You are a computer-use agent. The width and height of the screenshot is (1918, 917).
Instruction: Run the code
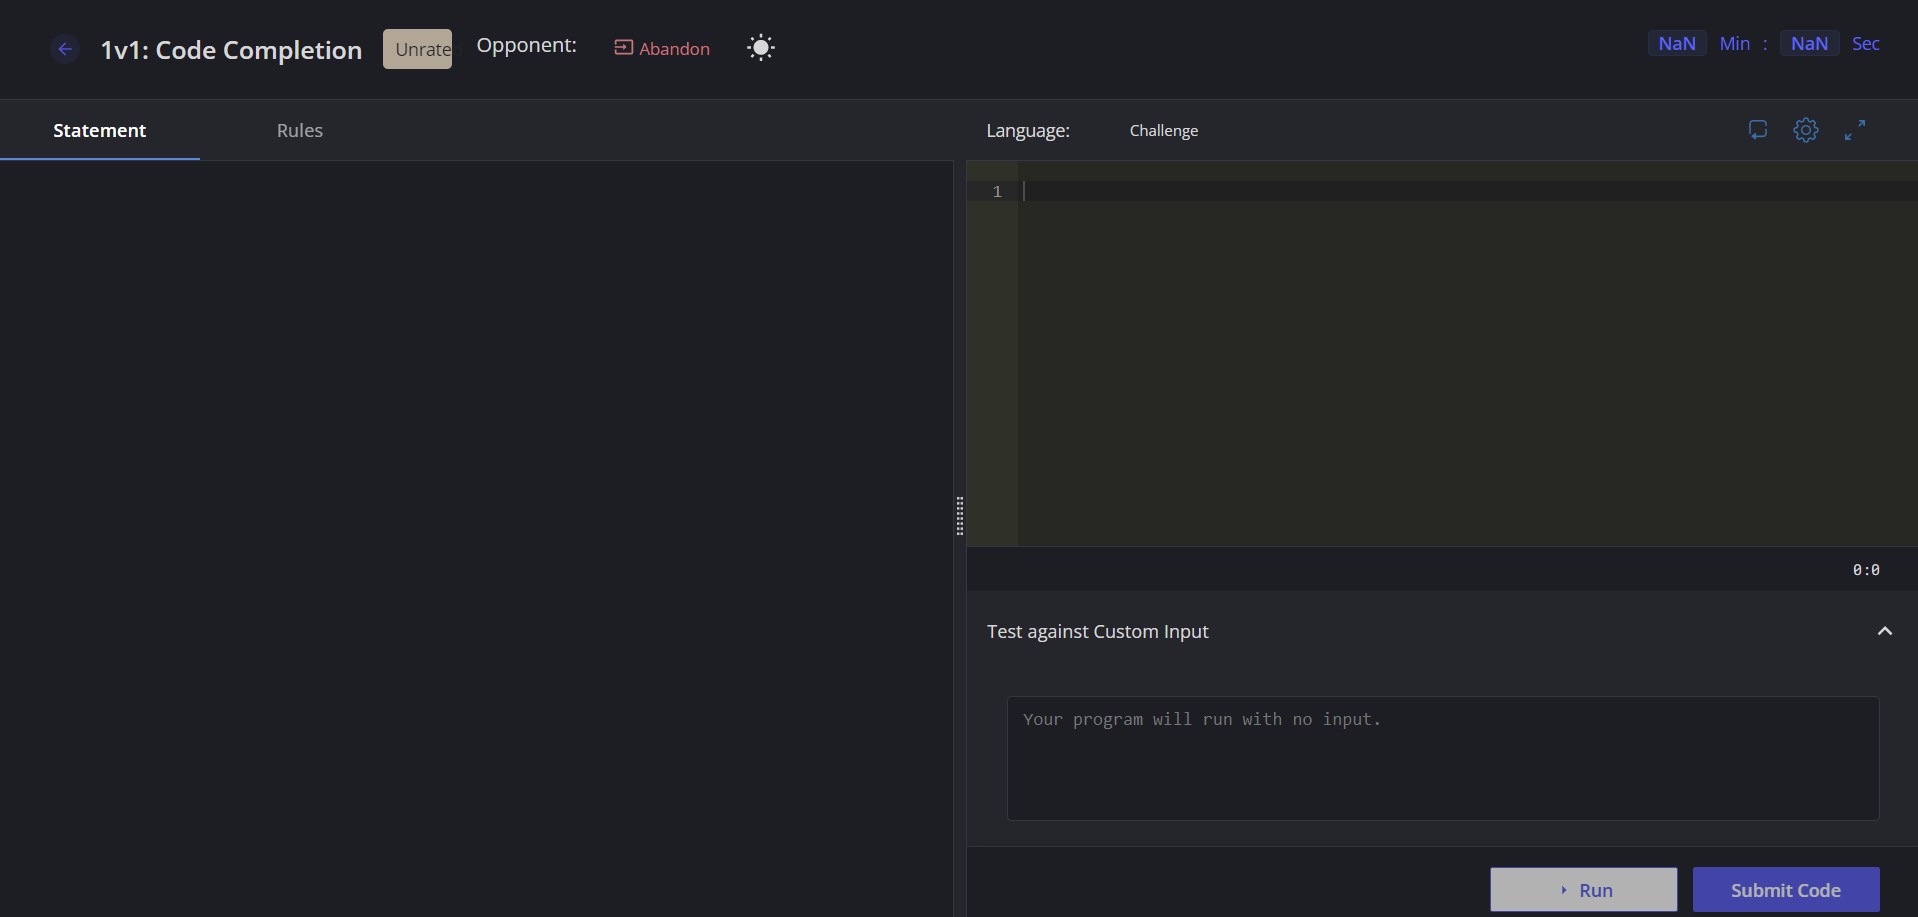[1584, 889]
